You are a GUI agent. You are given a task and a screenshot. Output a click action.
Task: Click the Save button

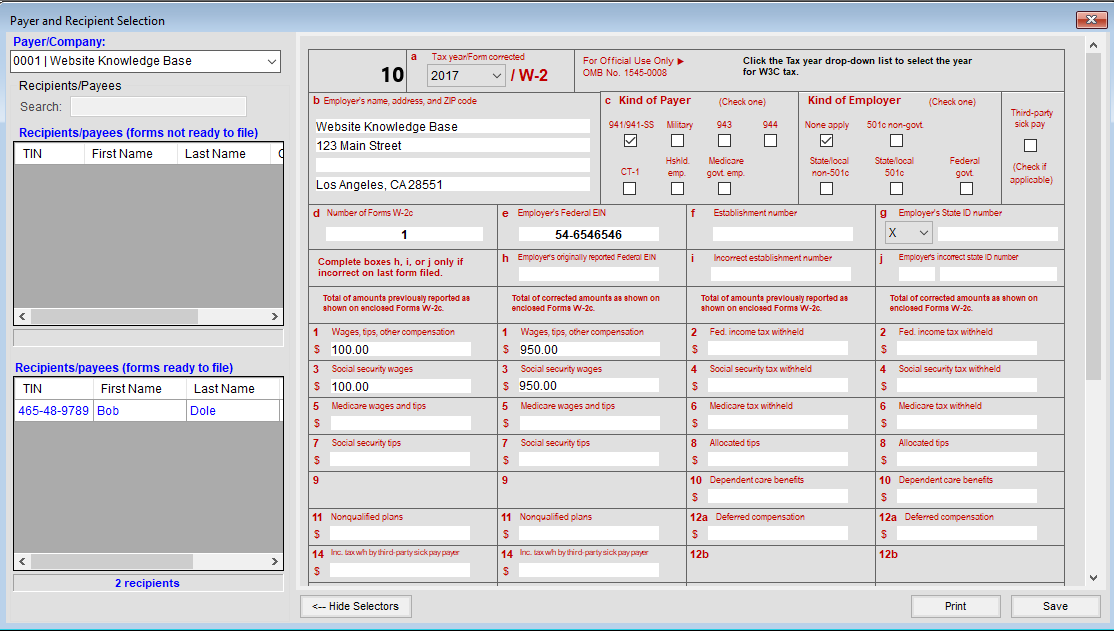1055,606
